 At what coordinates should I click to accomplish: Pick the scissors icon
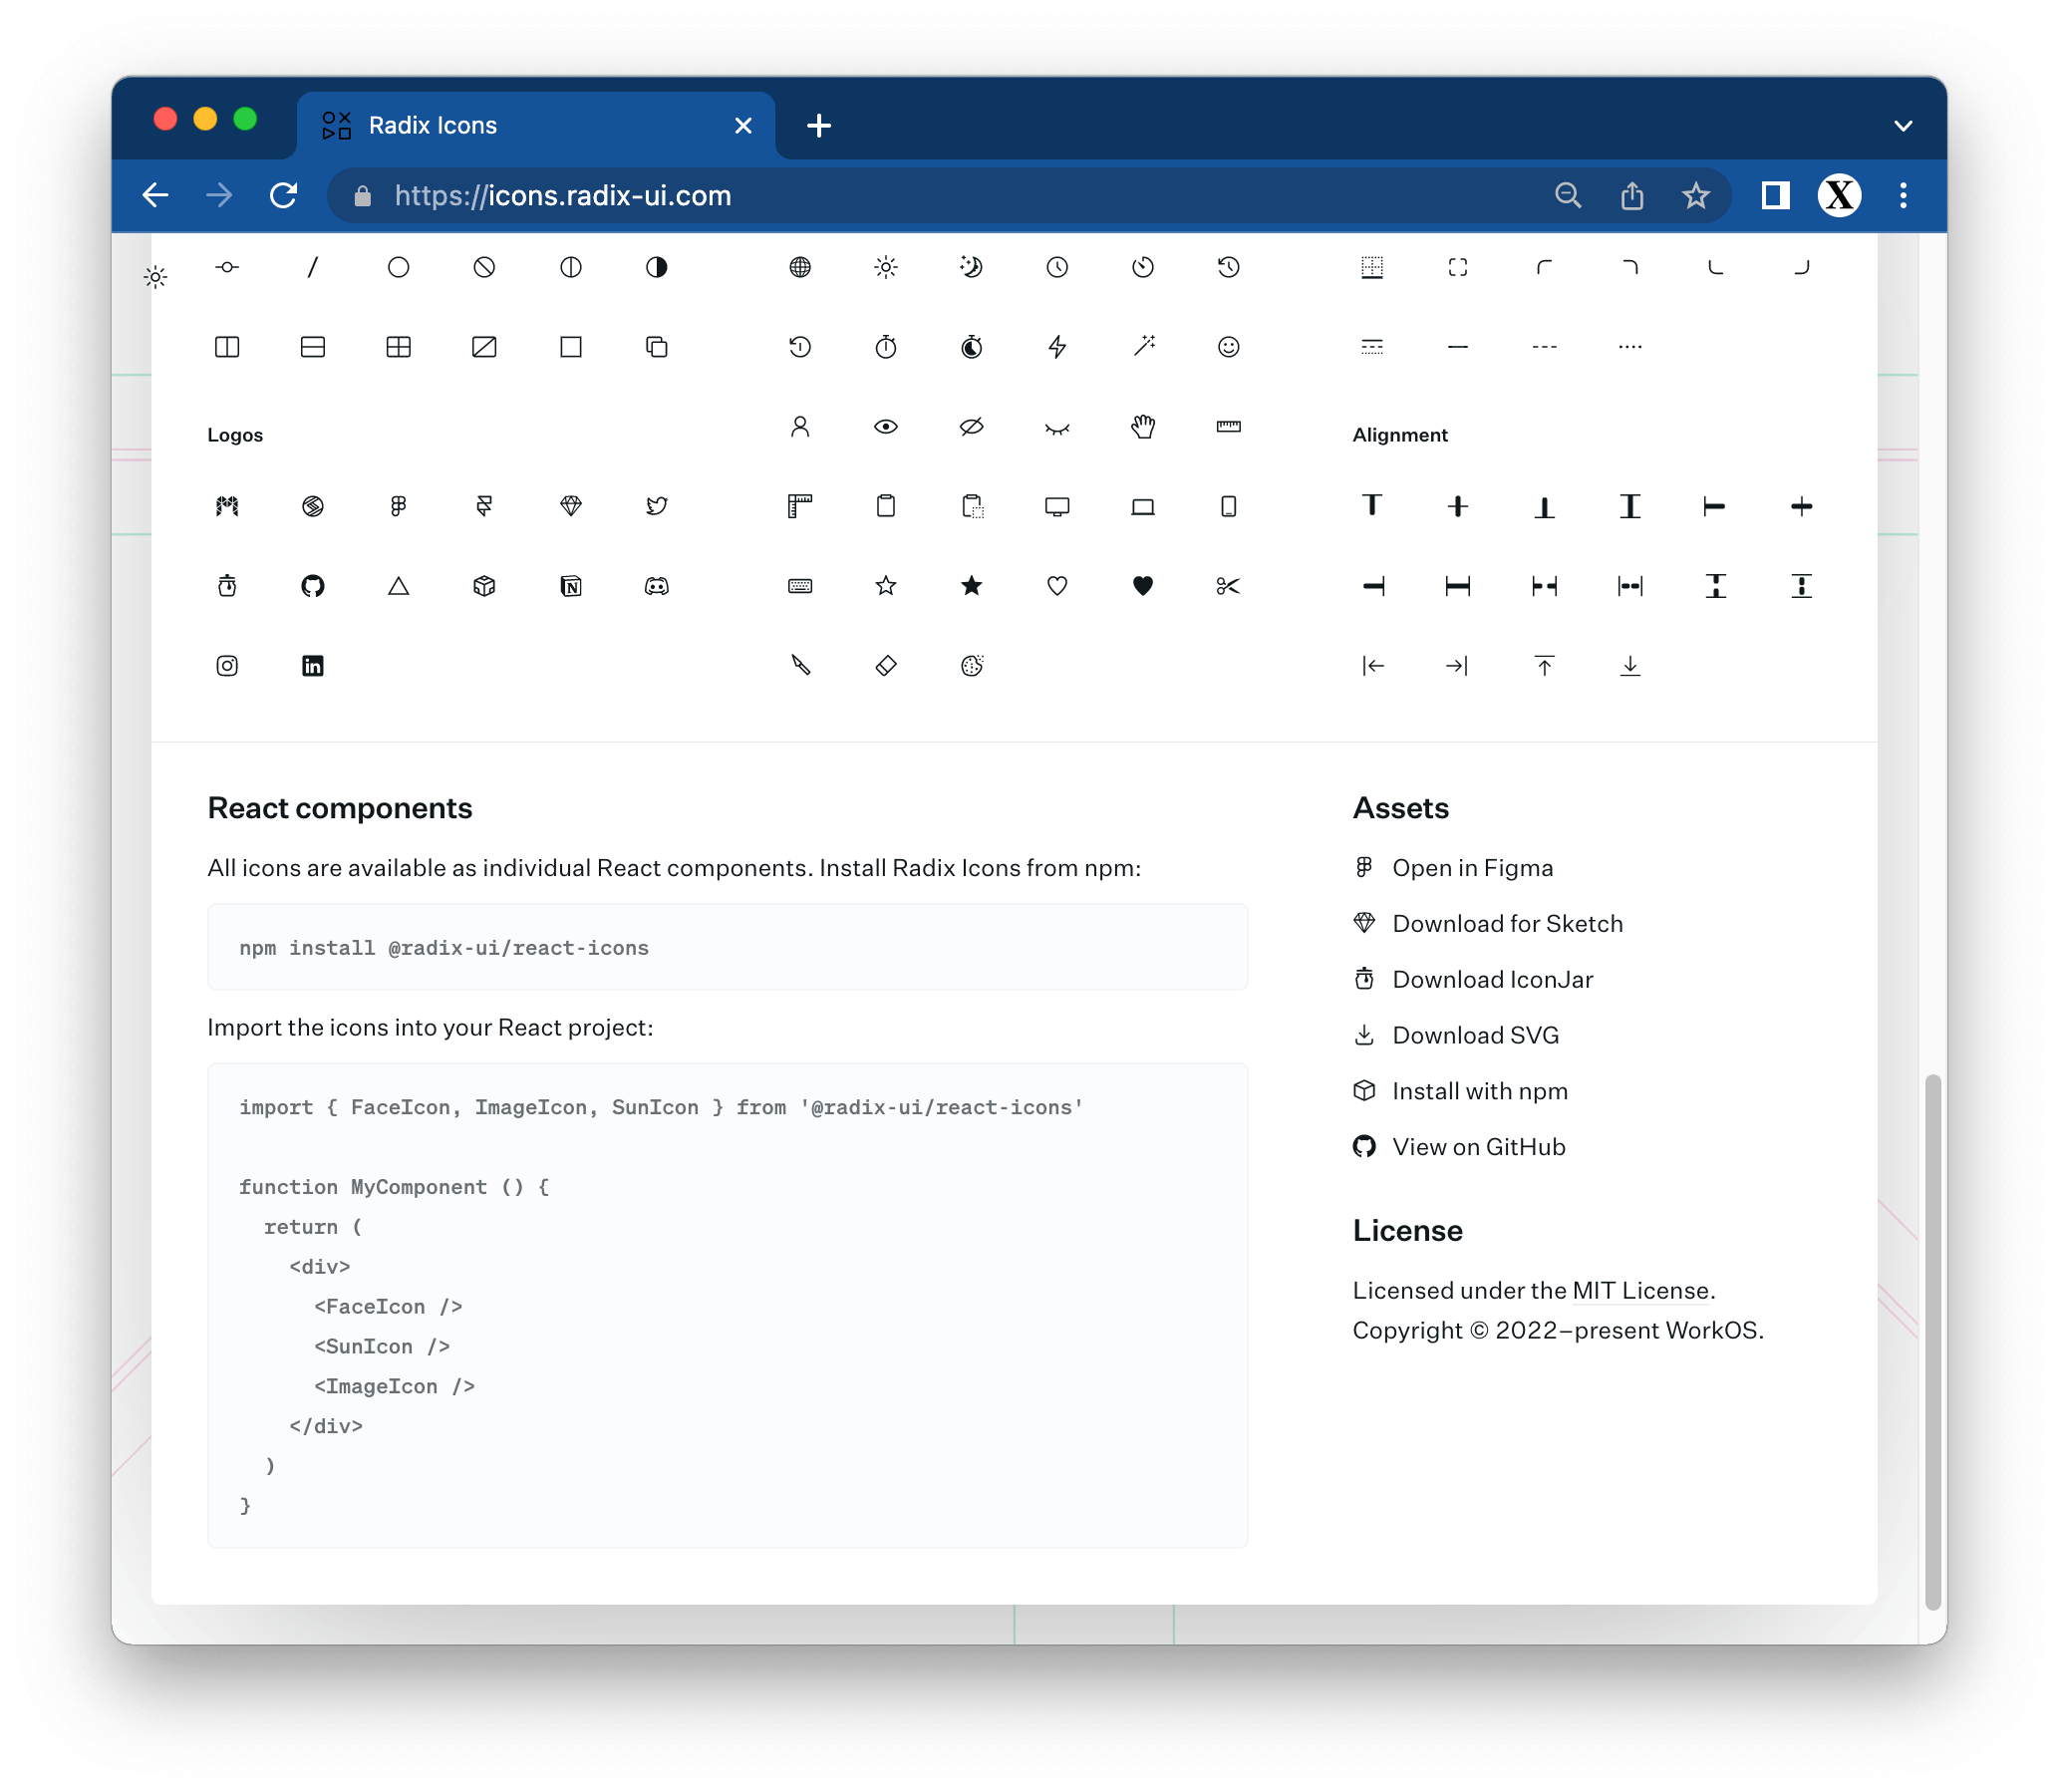[1228, 586]
